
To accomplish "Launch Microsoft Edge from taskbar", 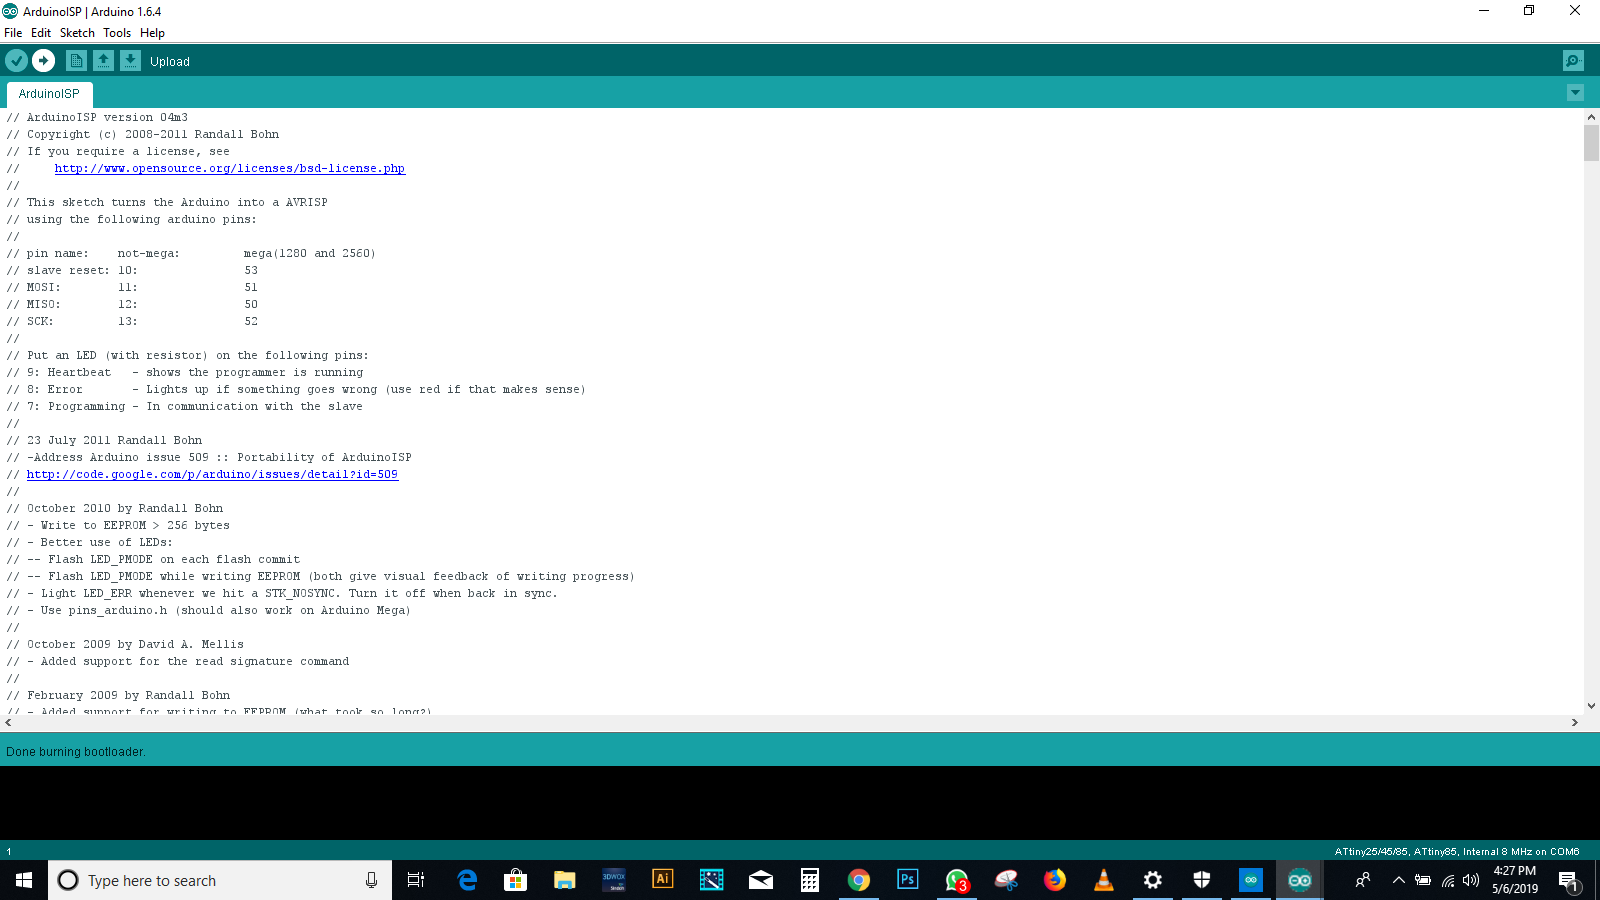I will 466,880.
